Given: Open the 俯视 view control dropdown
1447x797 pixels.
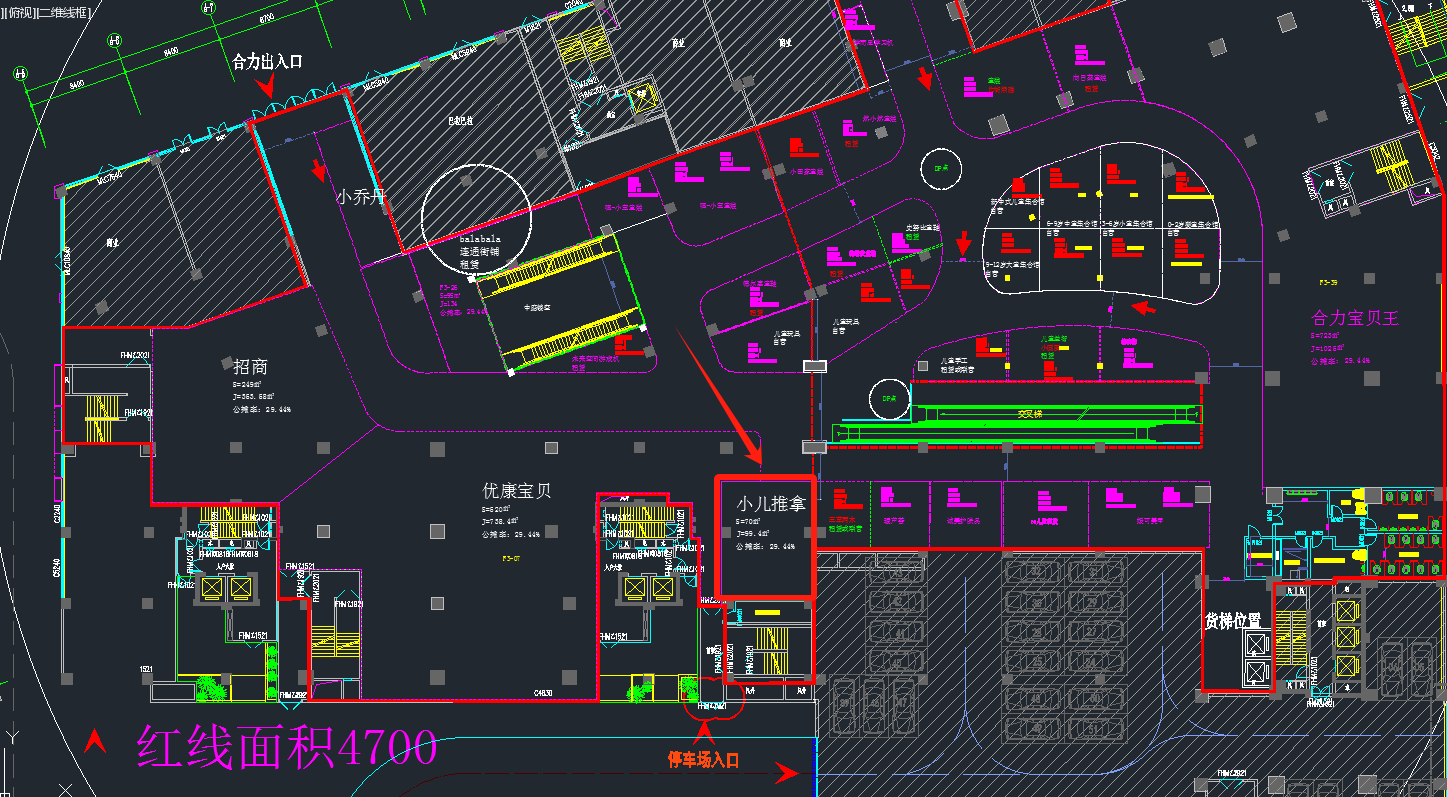Looking at the screenshot, I should 22,13.
